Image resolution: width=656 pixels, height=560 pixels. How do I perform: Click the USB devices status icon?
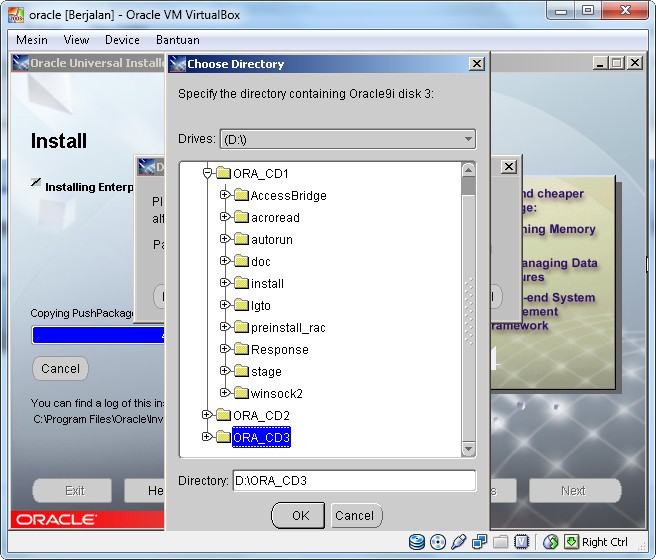tap(459, 542)
